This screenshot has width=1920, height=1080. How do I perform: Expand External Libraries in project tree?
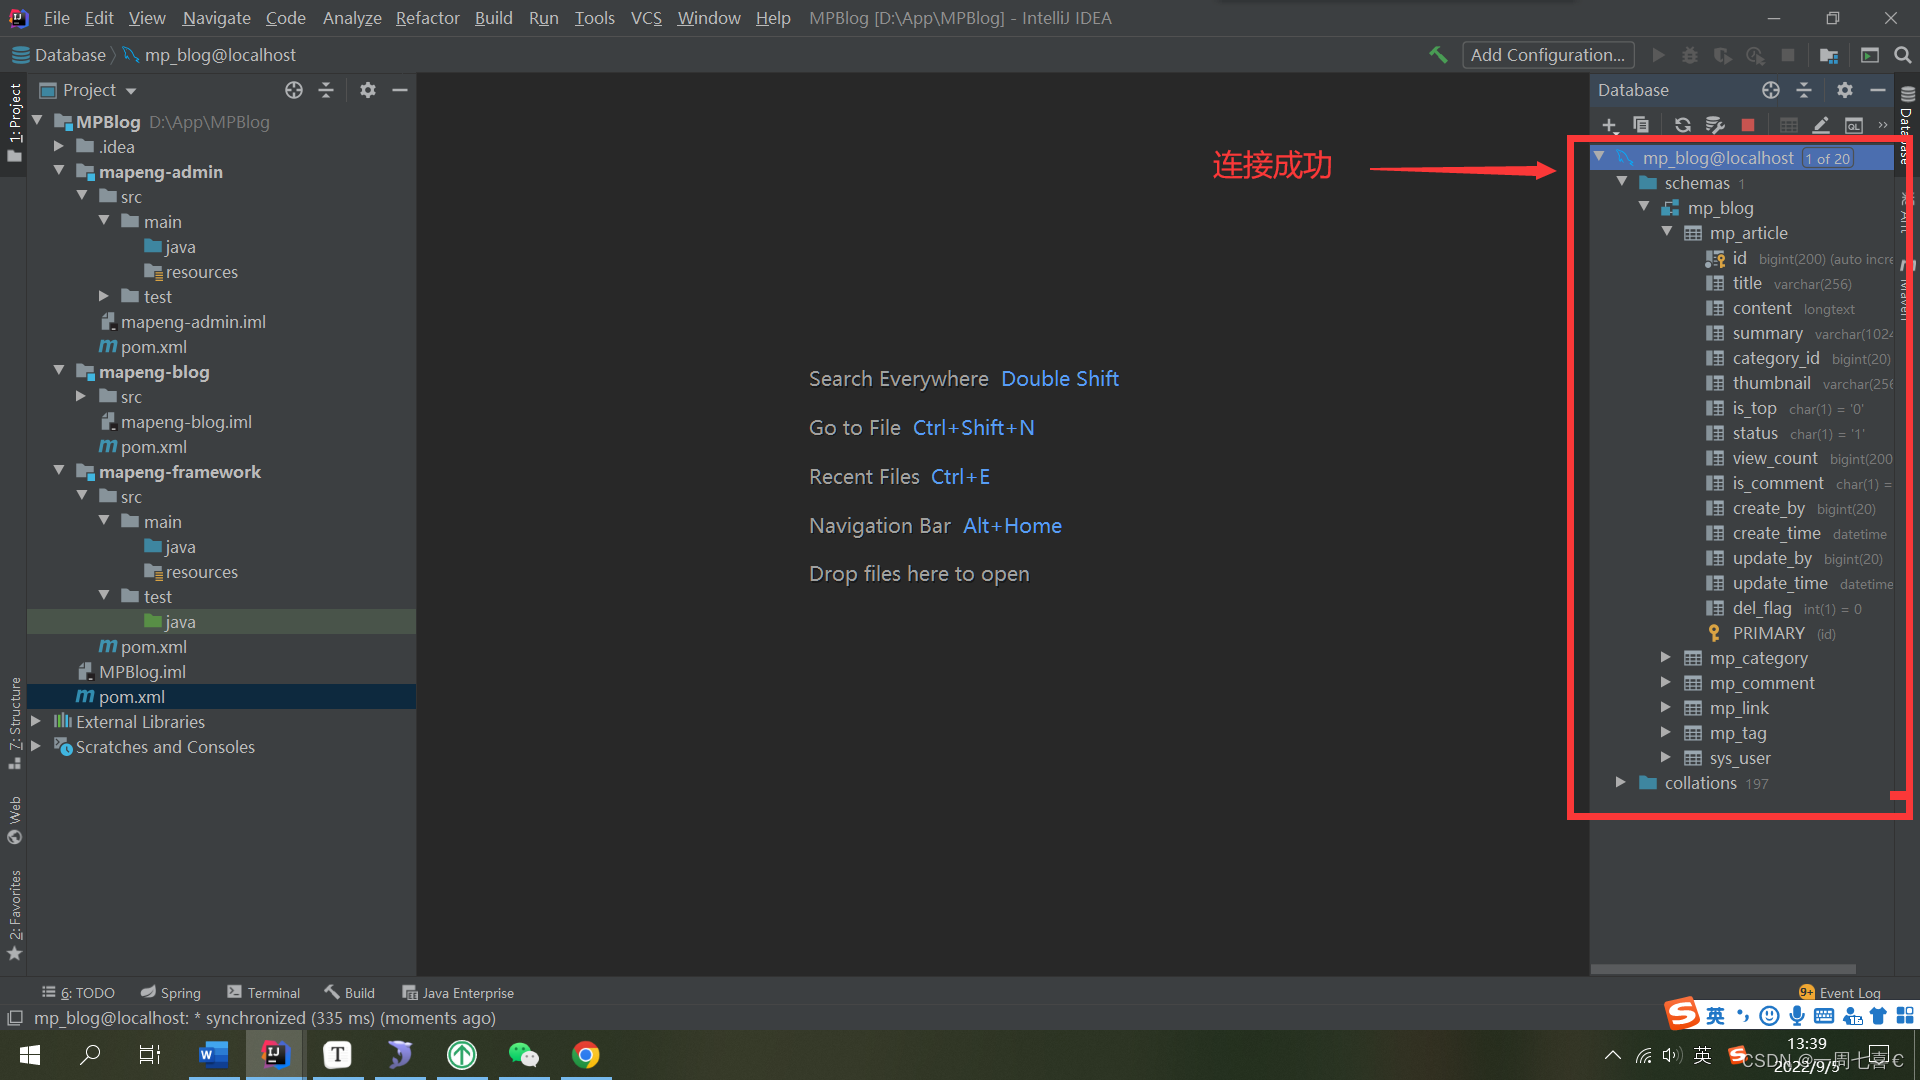tap(36, 721)
